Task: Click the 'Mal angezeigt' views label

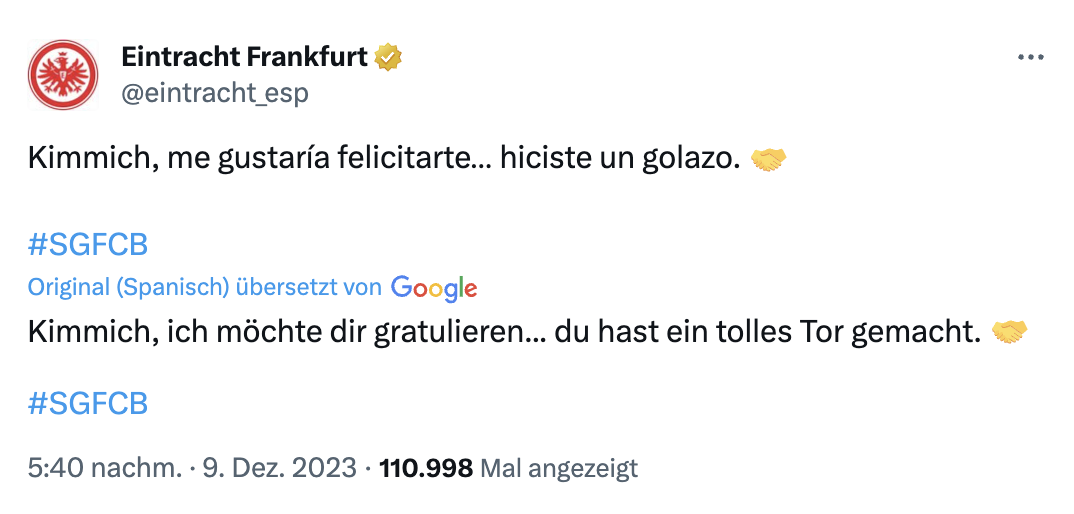Action: click(559, 468)
